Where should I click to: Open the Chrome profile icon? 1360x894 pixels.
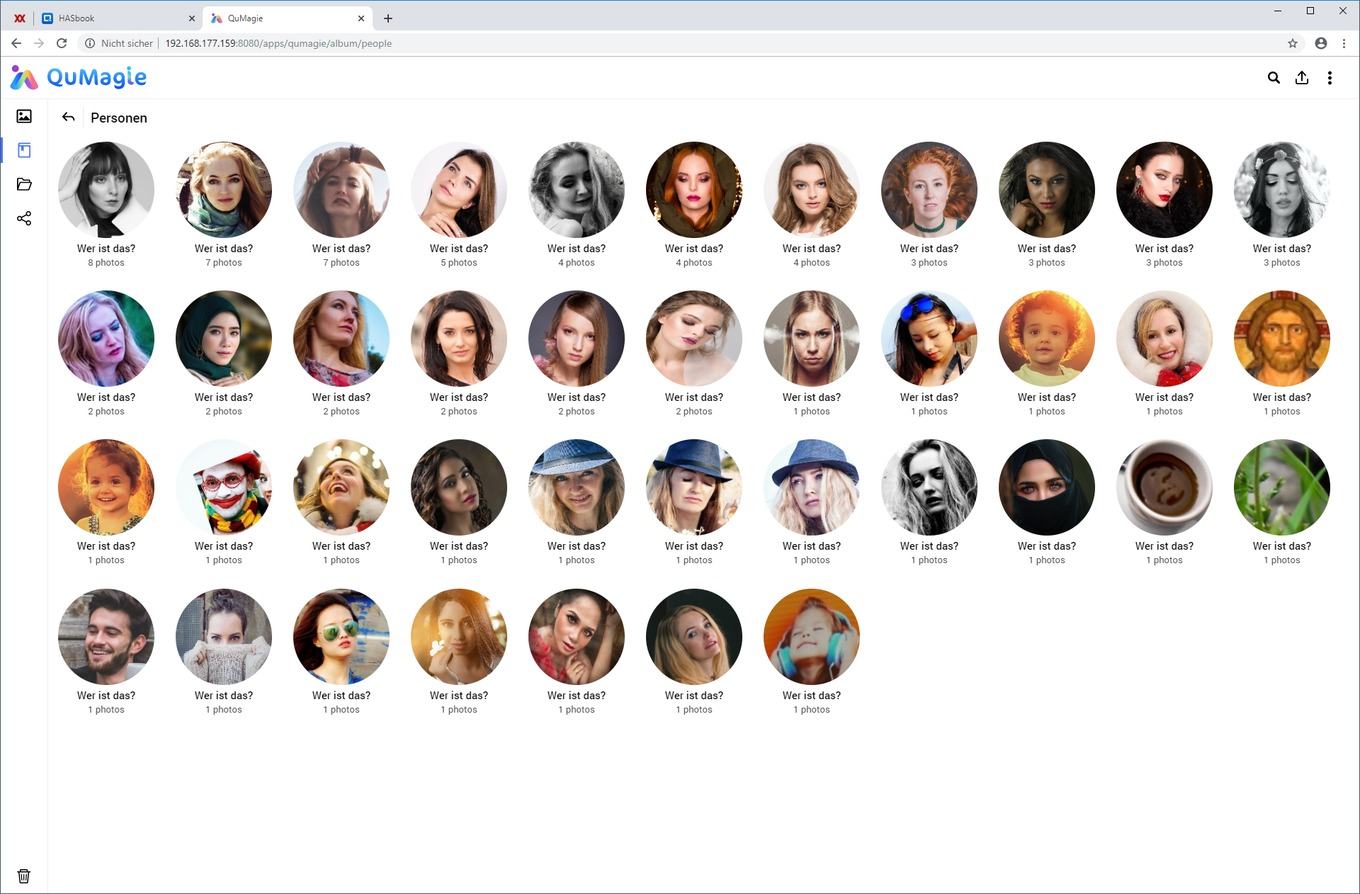1321,43
